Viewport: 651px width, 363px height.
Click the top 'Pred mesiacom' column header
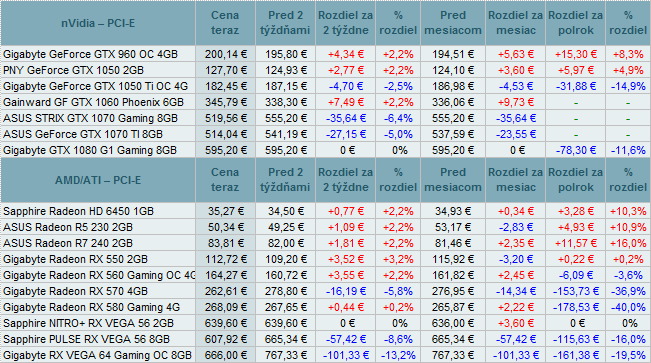(453, 23)
